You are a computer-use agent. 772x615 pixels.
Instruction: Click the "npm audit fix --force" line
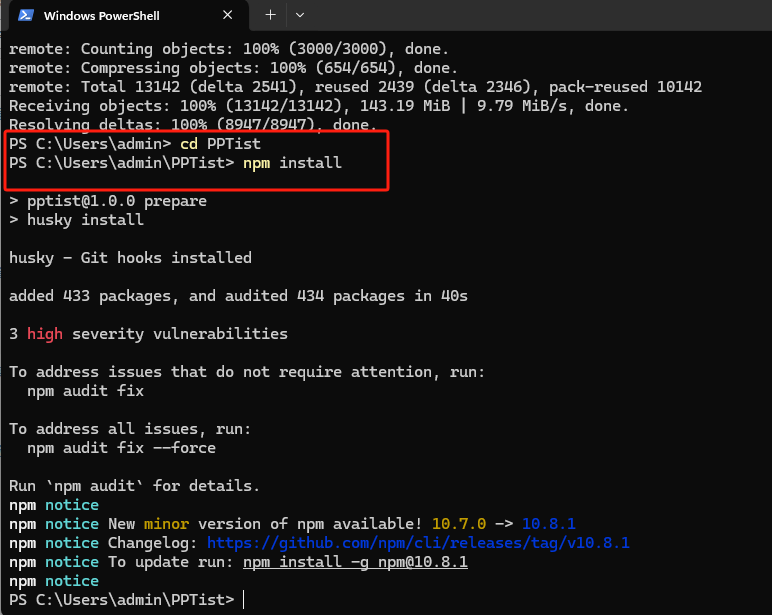click(x=121, y=448)
